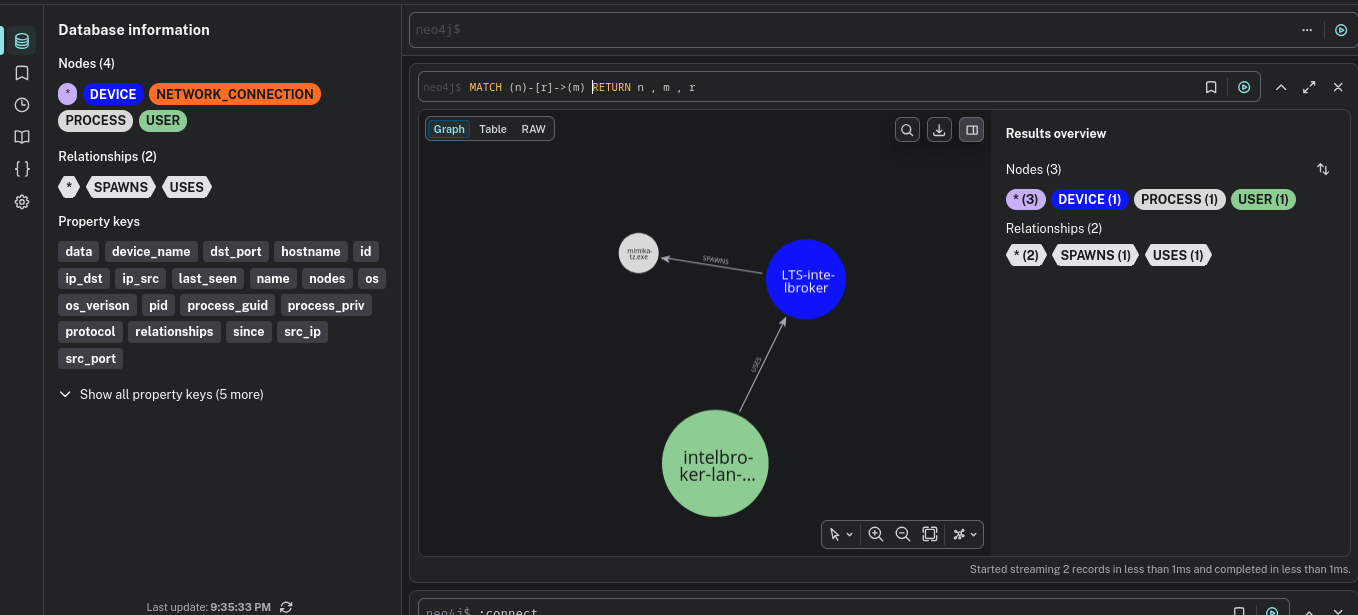Click the protocol property key

click(x=90, y=332)
